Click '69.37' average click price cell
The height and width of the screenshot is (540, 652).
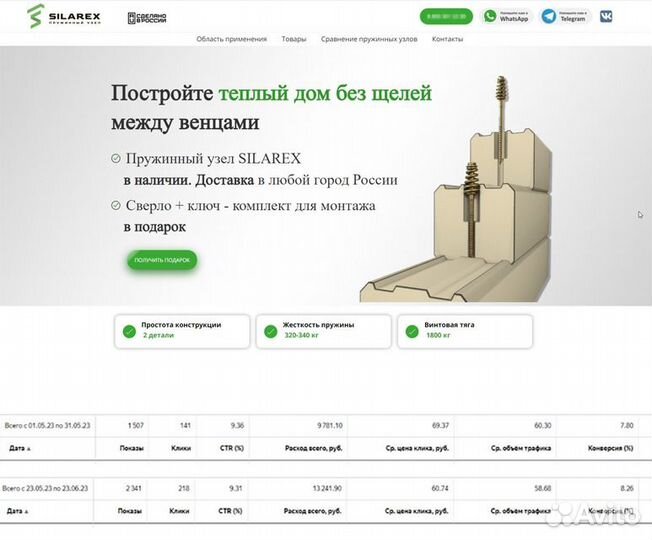440,426
